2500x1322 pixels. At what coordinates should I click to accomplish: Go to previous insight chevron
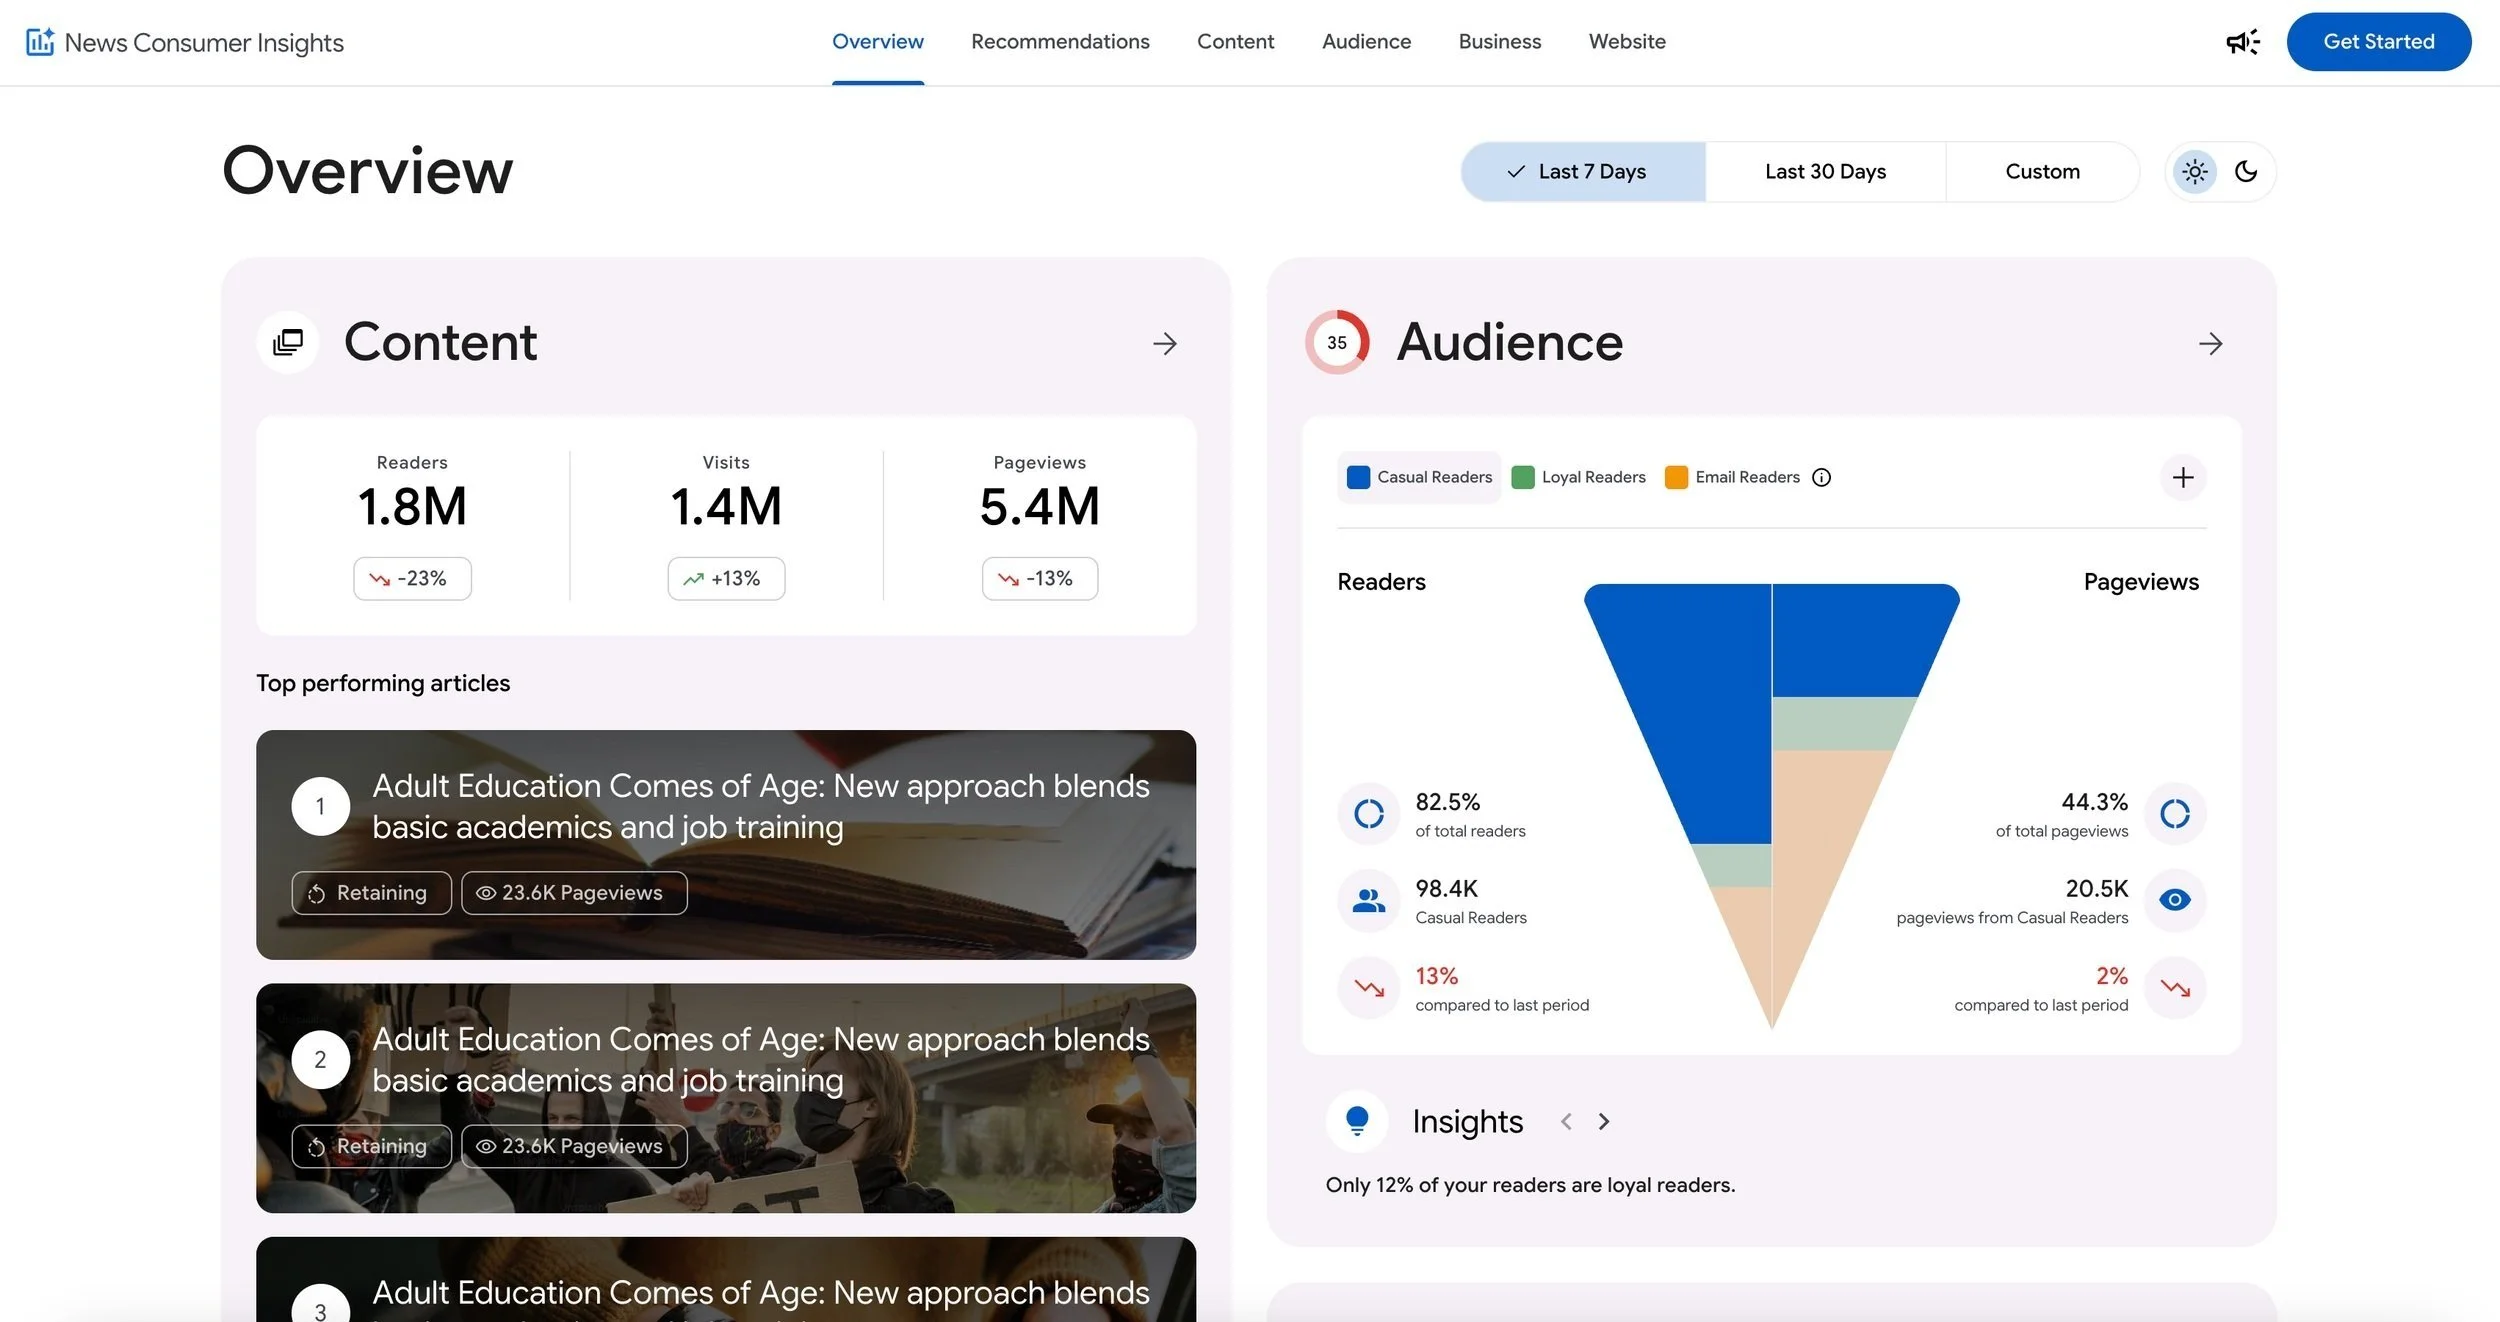pos(1566,1122)
